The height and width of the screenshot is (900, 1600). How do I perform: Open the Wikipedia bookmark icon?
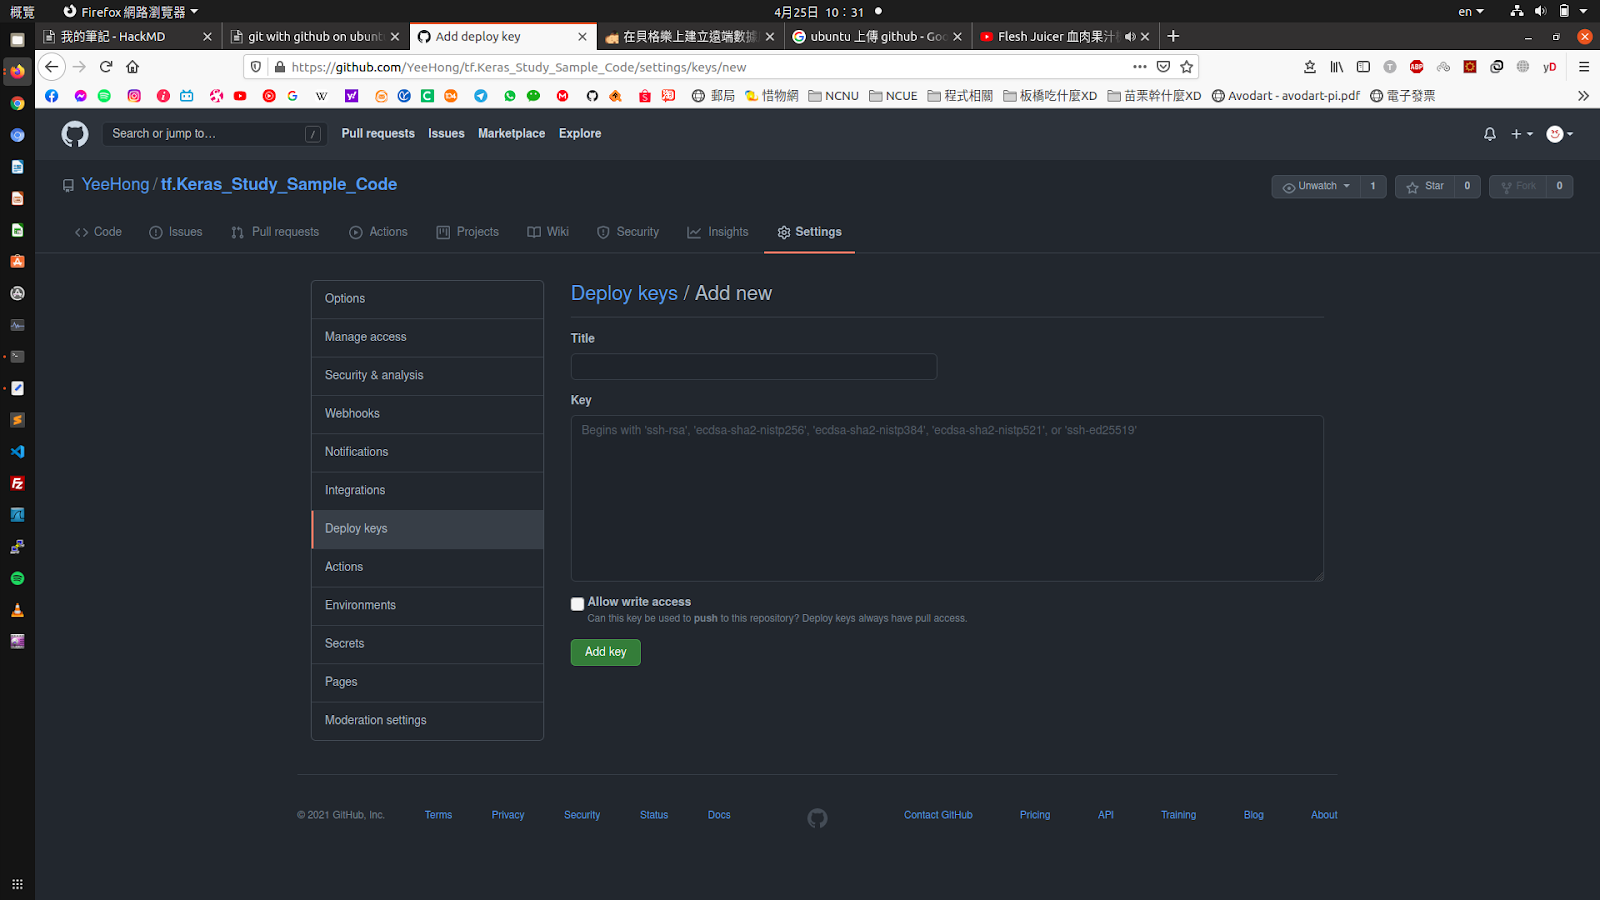[321, 96]
